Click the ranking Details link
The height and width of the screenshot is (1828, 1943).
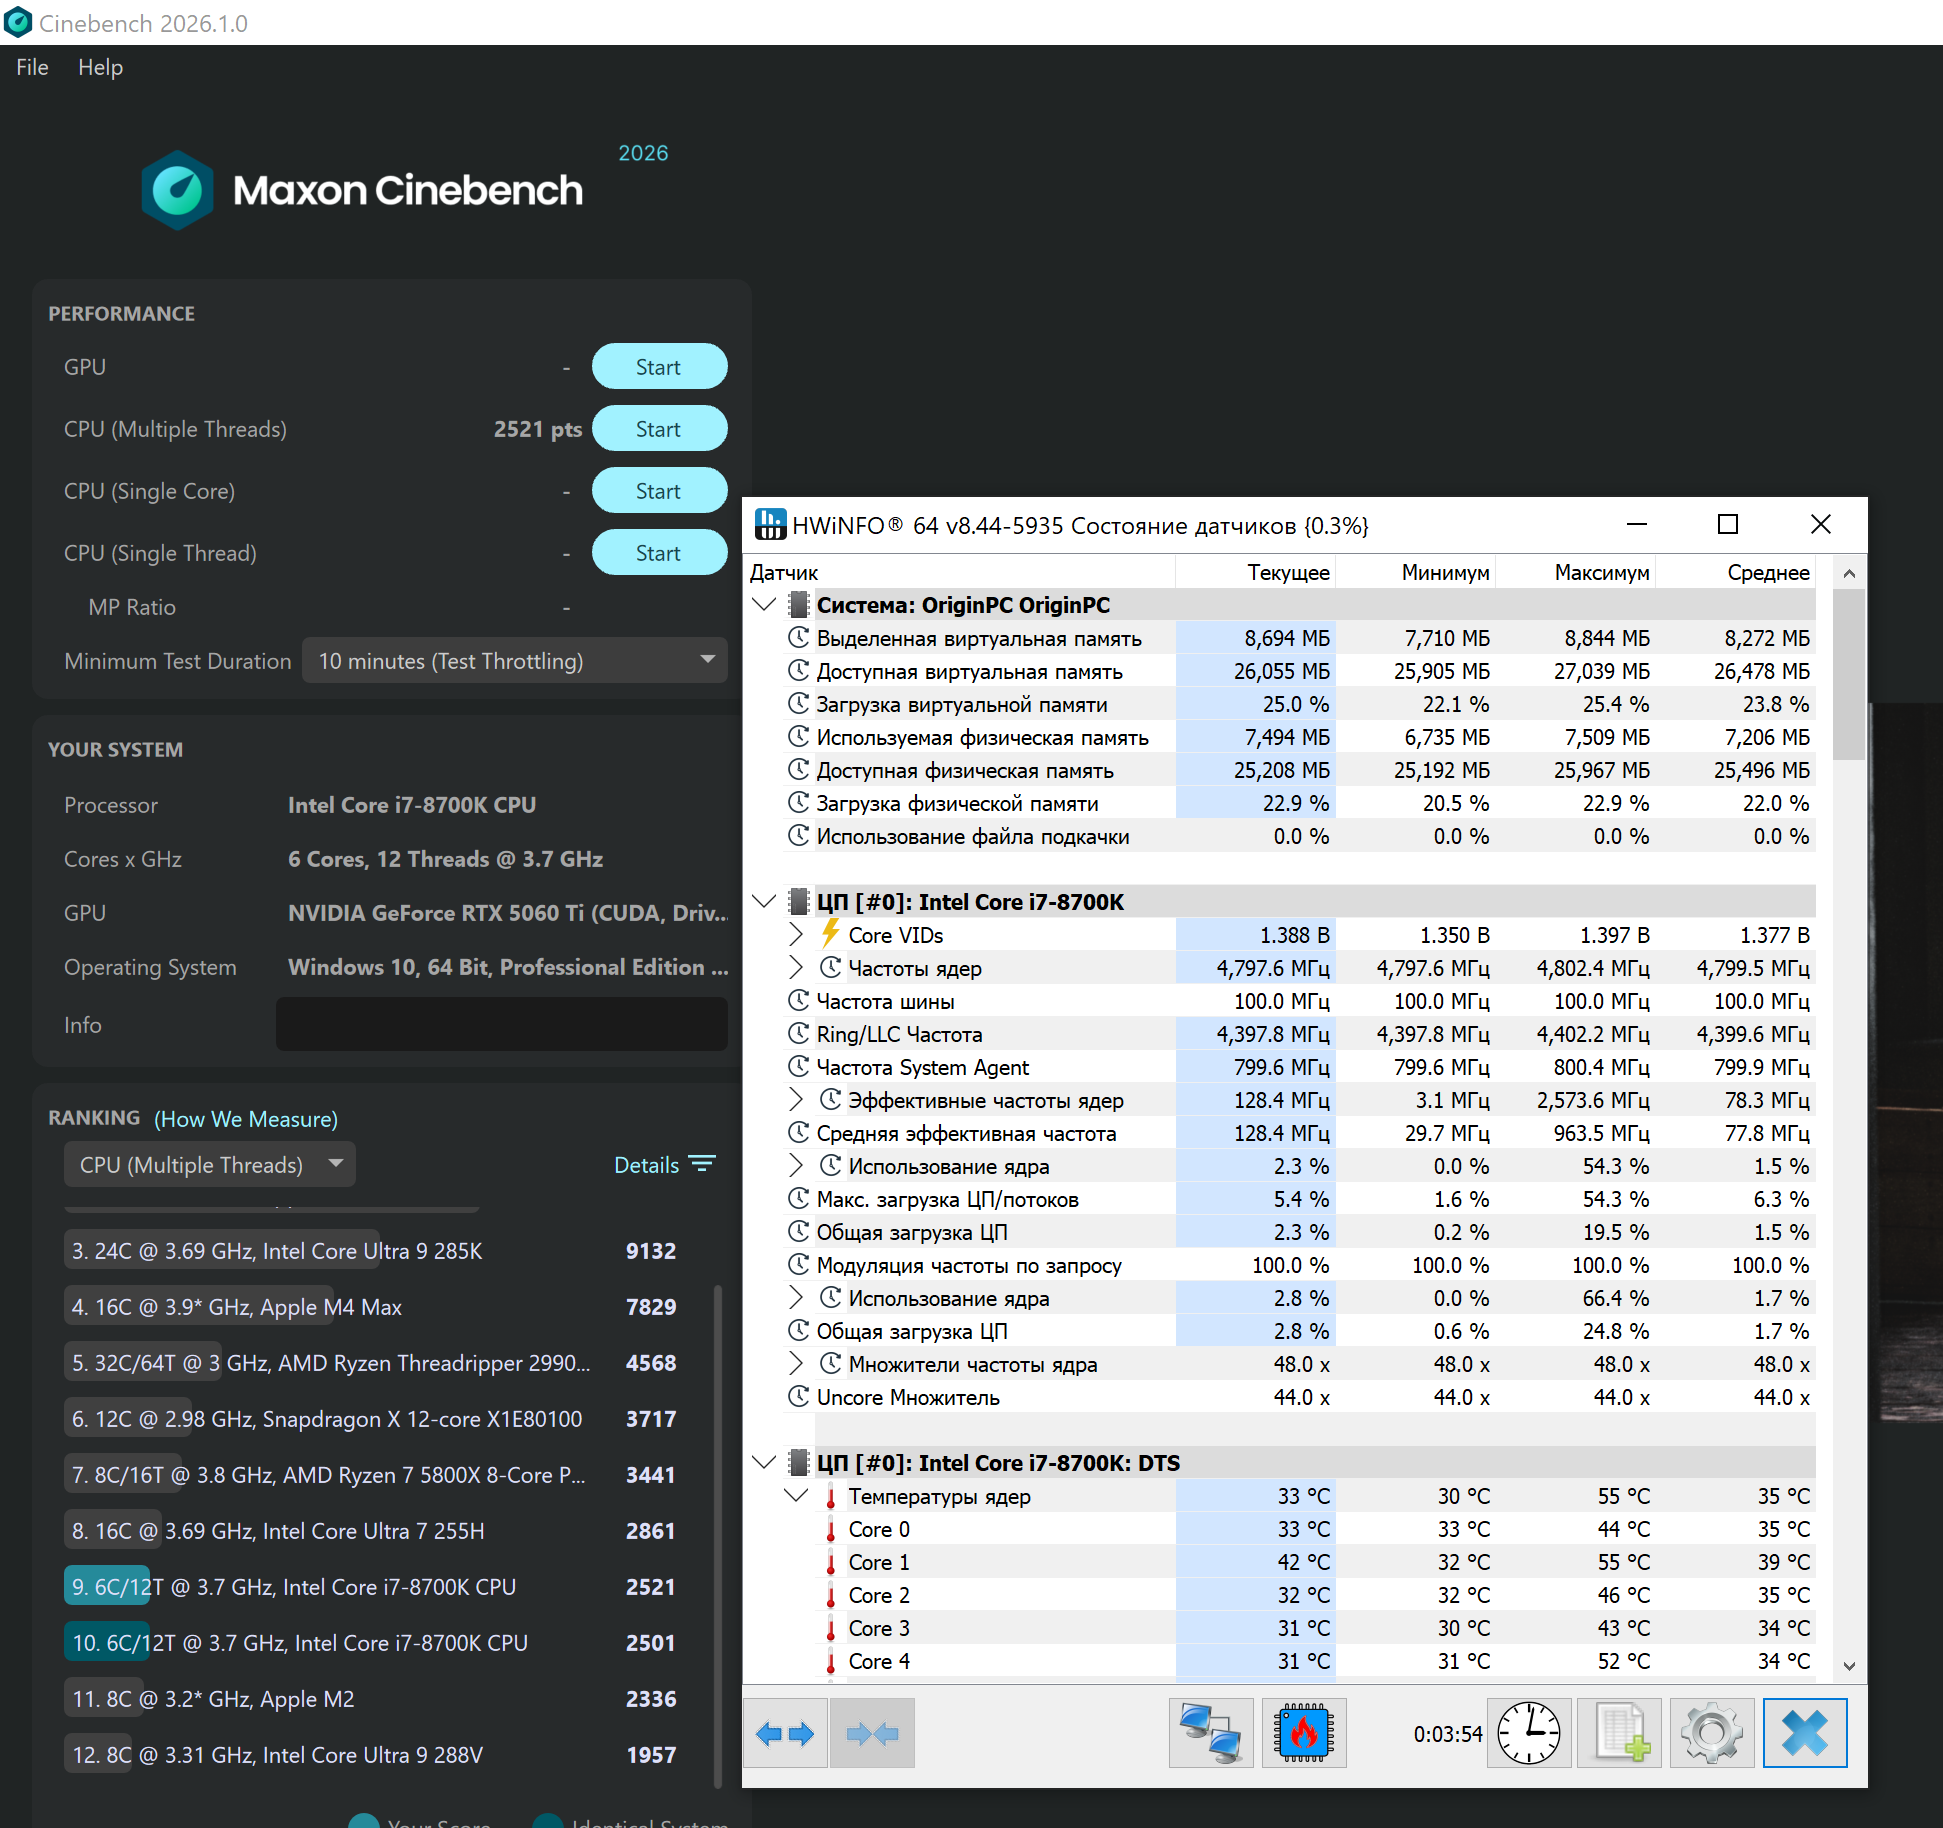646,1164
